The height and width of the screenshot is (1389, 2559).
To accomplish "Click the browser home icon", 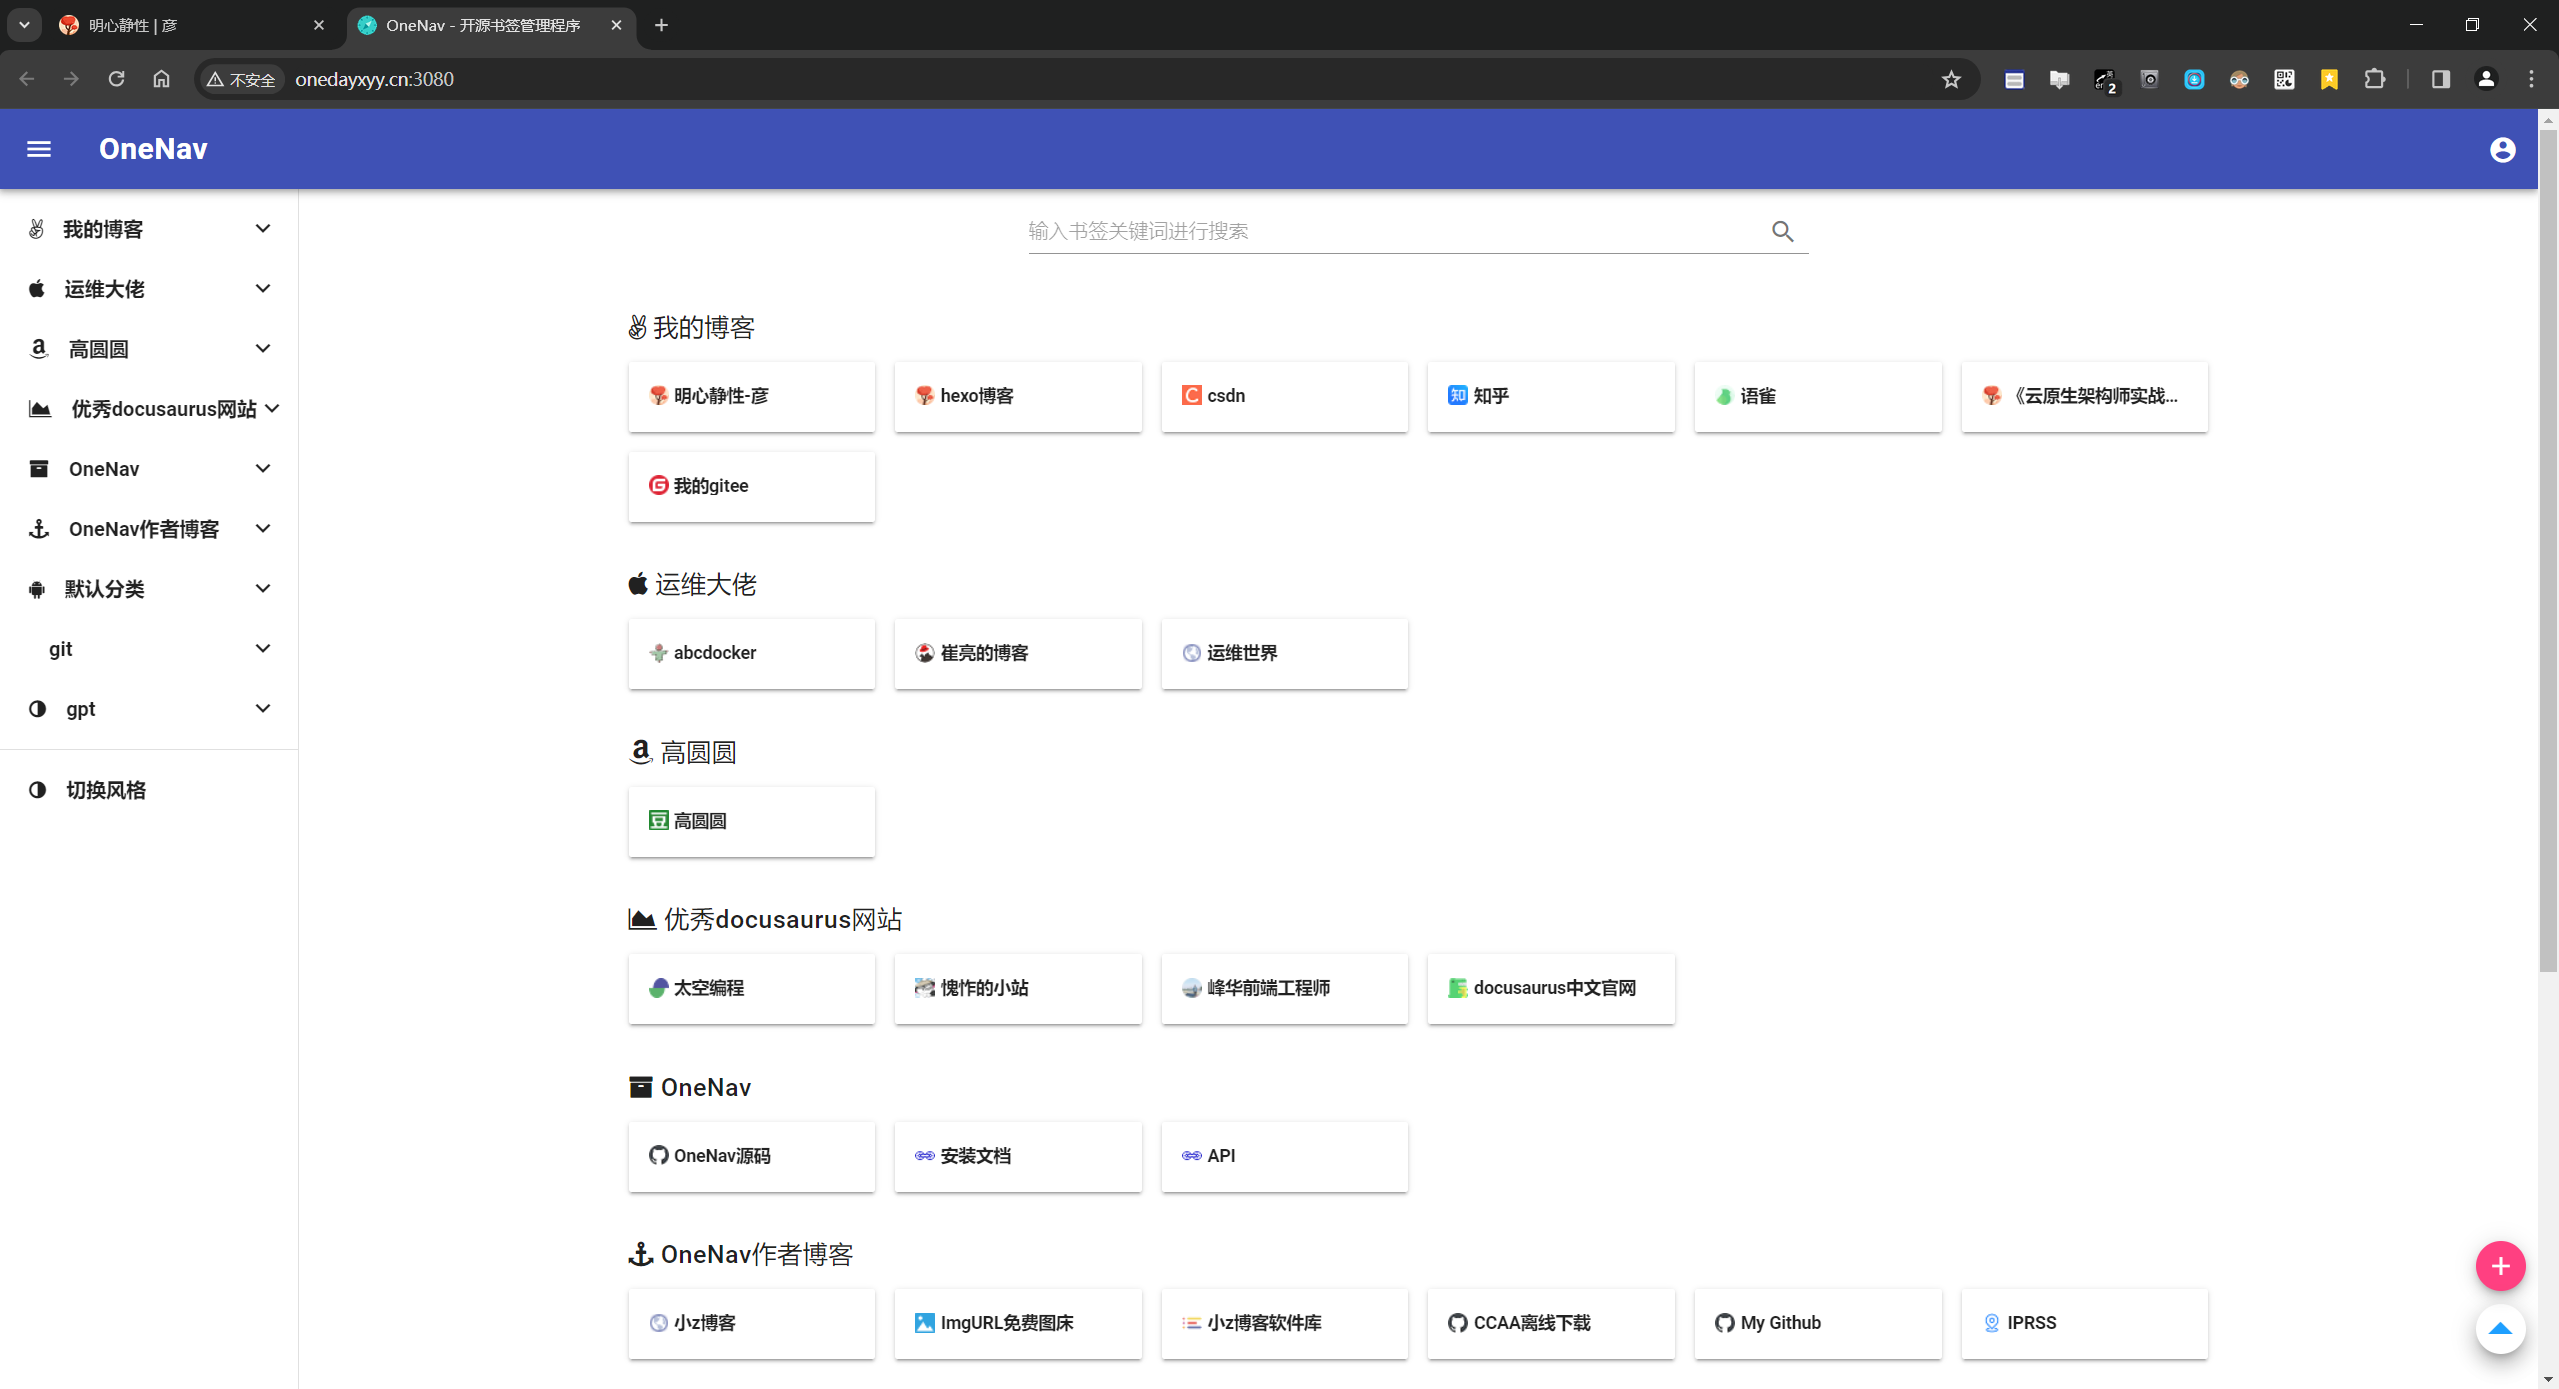I will (x=161, y=79).
